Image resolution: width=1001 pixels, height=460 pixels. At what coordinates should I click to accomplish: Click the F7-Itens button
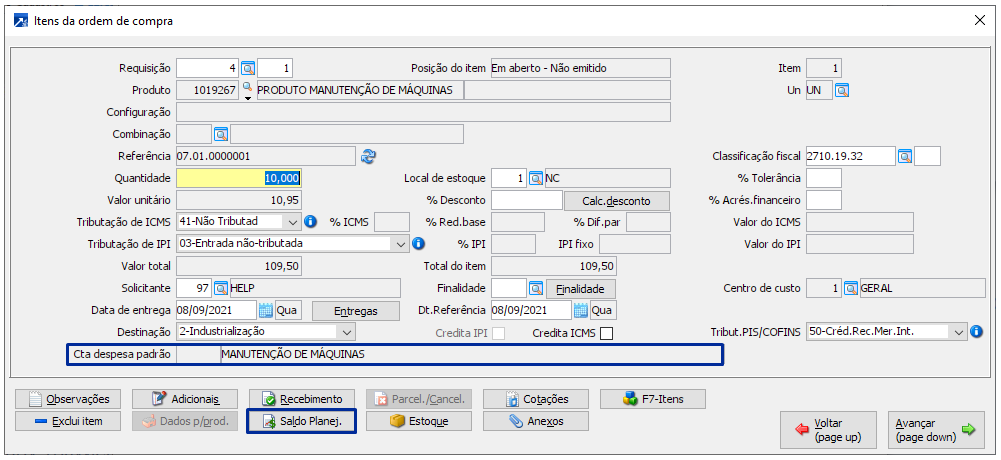pos(653,399)
